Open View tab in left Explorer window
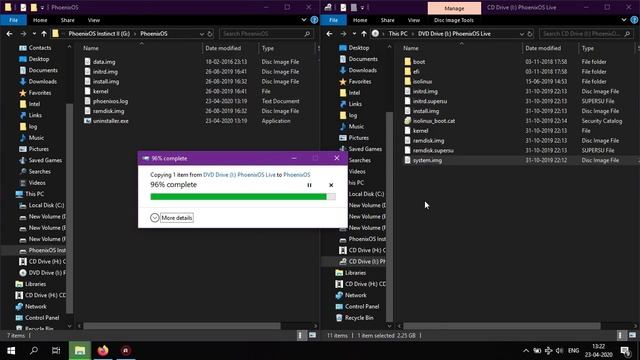 [x=94, y=20]
